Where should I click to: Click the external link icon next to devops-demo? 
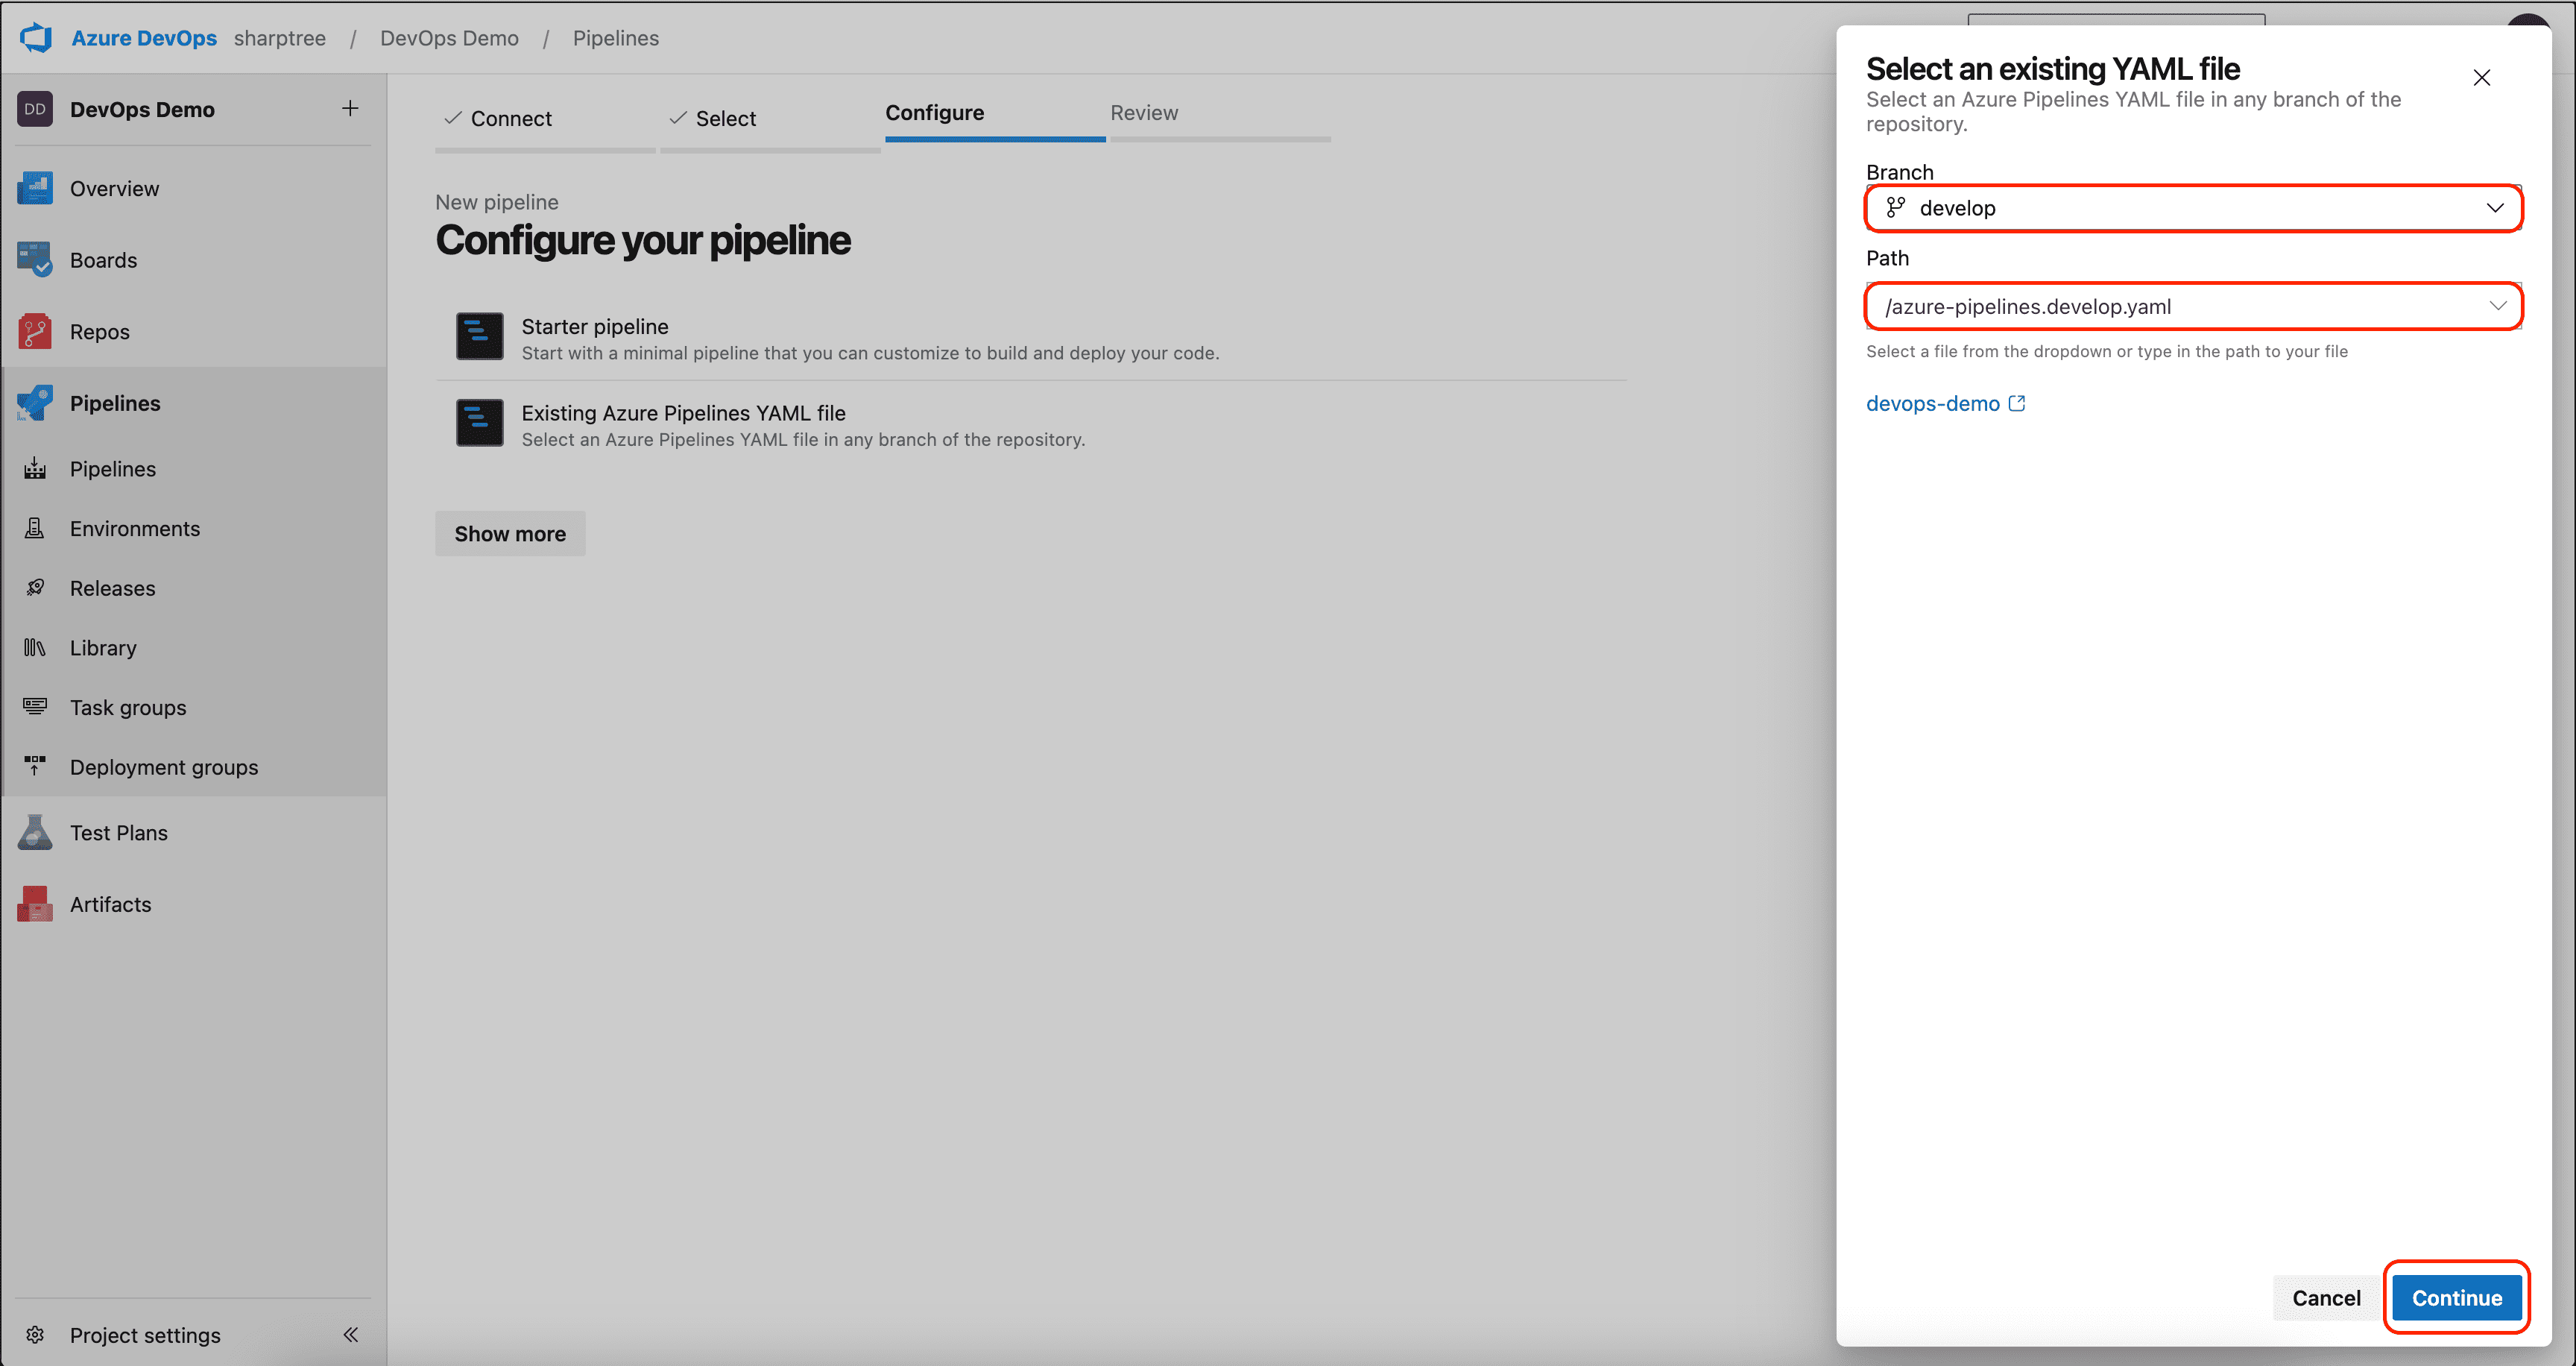pyautogui.click(x=2017, y=403)
